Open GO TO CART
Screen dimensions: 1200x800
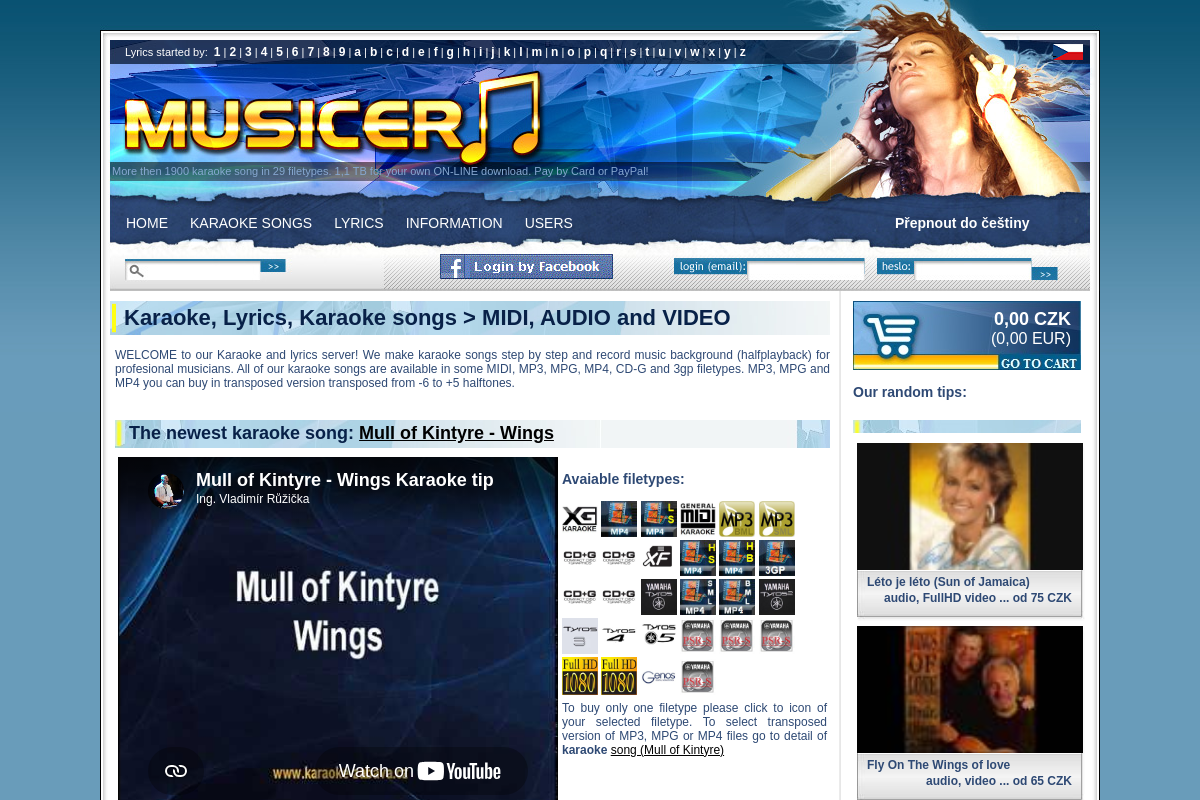coord(1038,363)
